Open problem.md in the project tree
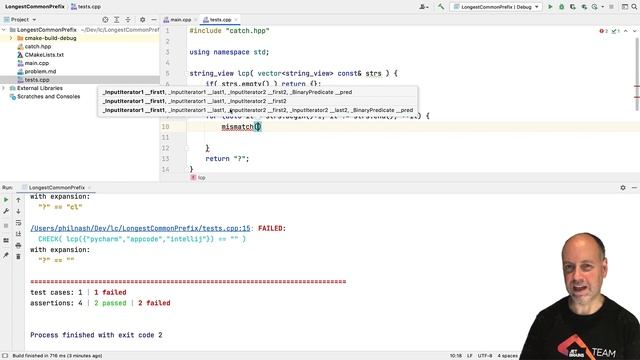 (x=40, y=71)
